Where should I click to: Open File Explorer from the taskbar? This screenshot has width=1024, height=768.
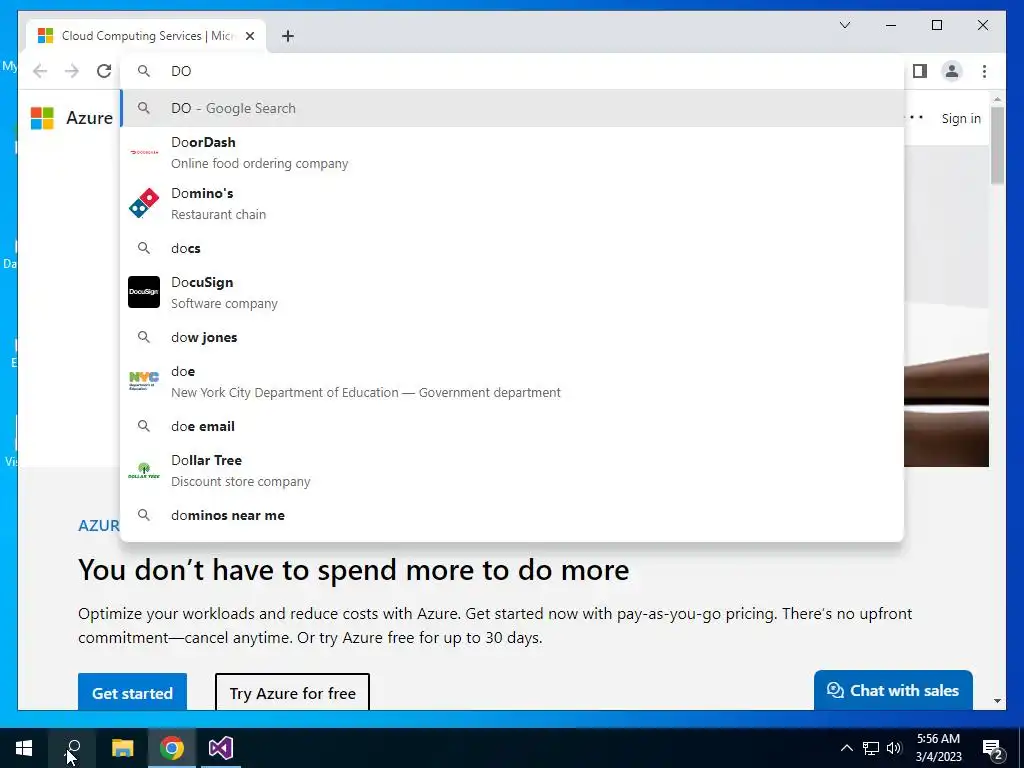pyautogui.click(x=122, y=748)
